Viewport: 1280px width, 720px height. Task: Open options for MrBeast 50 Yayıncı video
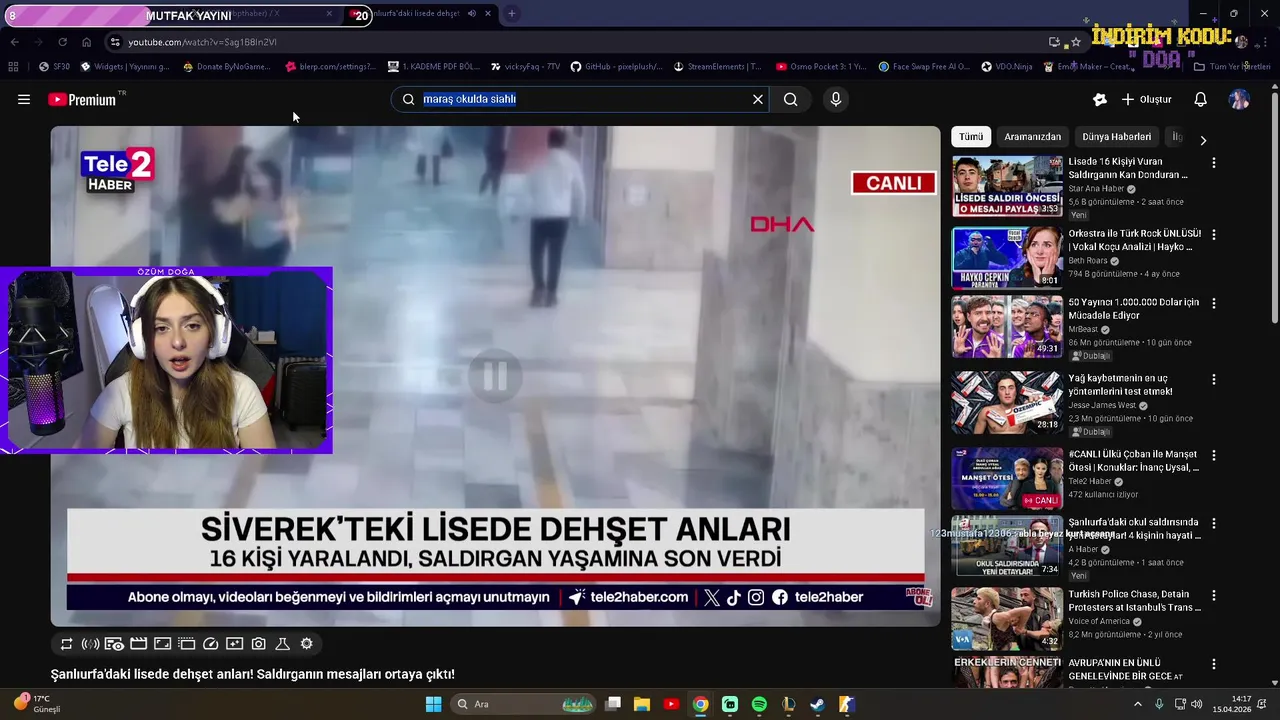(x=1214, y=303)
